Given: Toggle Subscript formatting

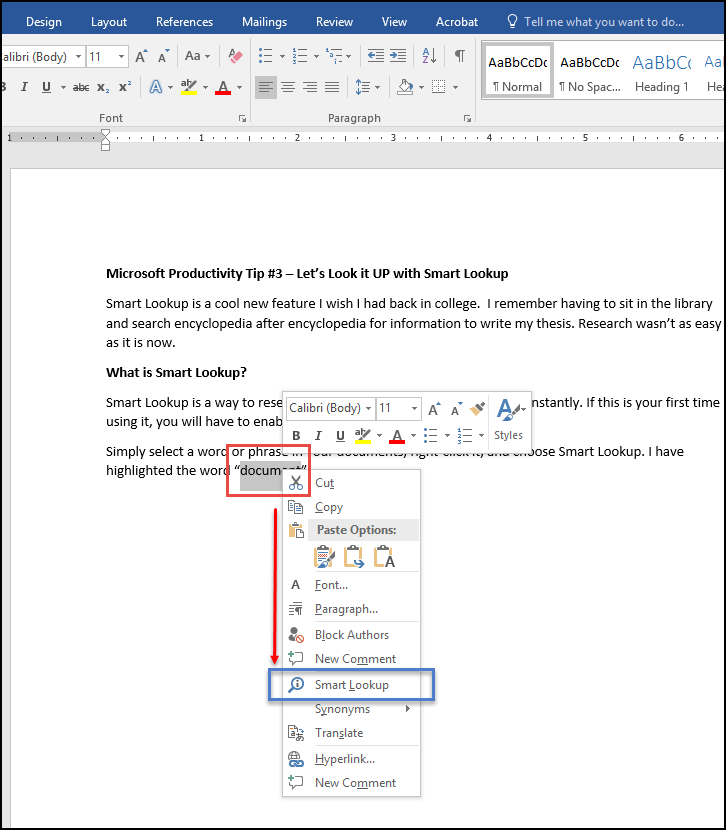Looking at the screenshot, I should point(103,87).
